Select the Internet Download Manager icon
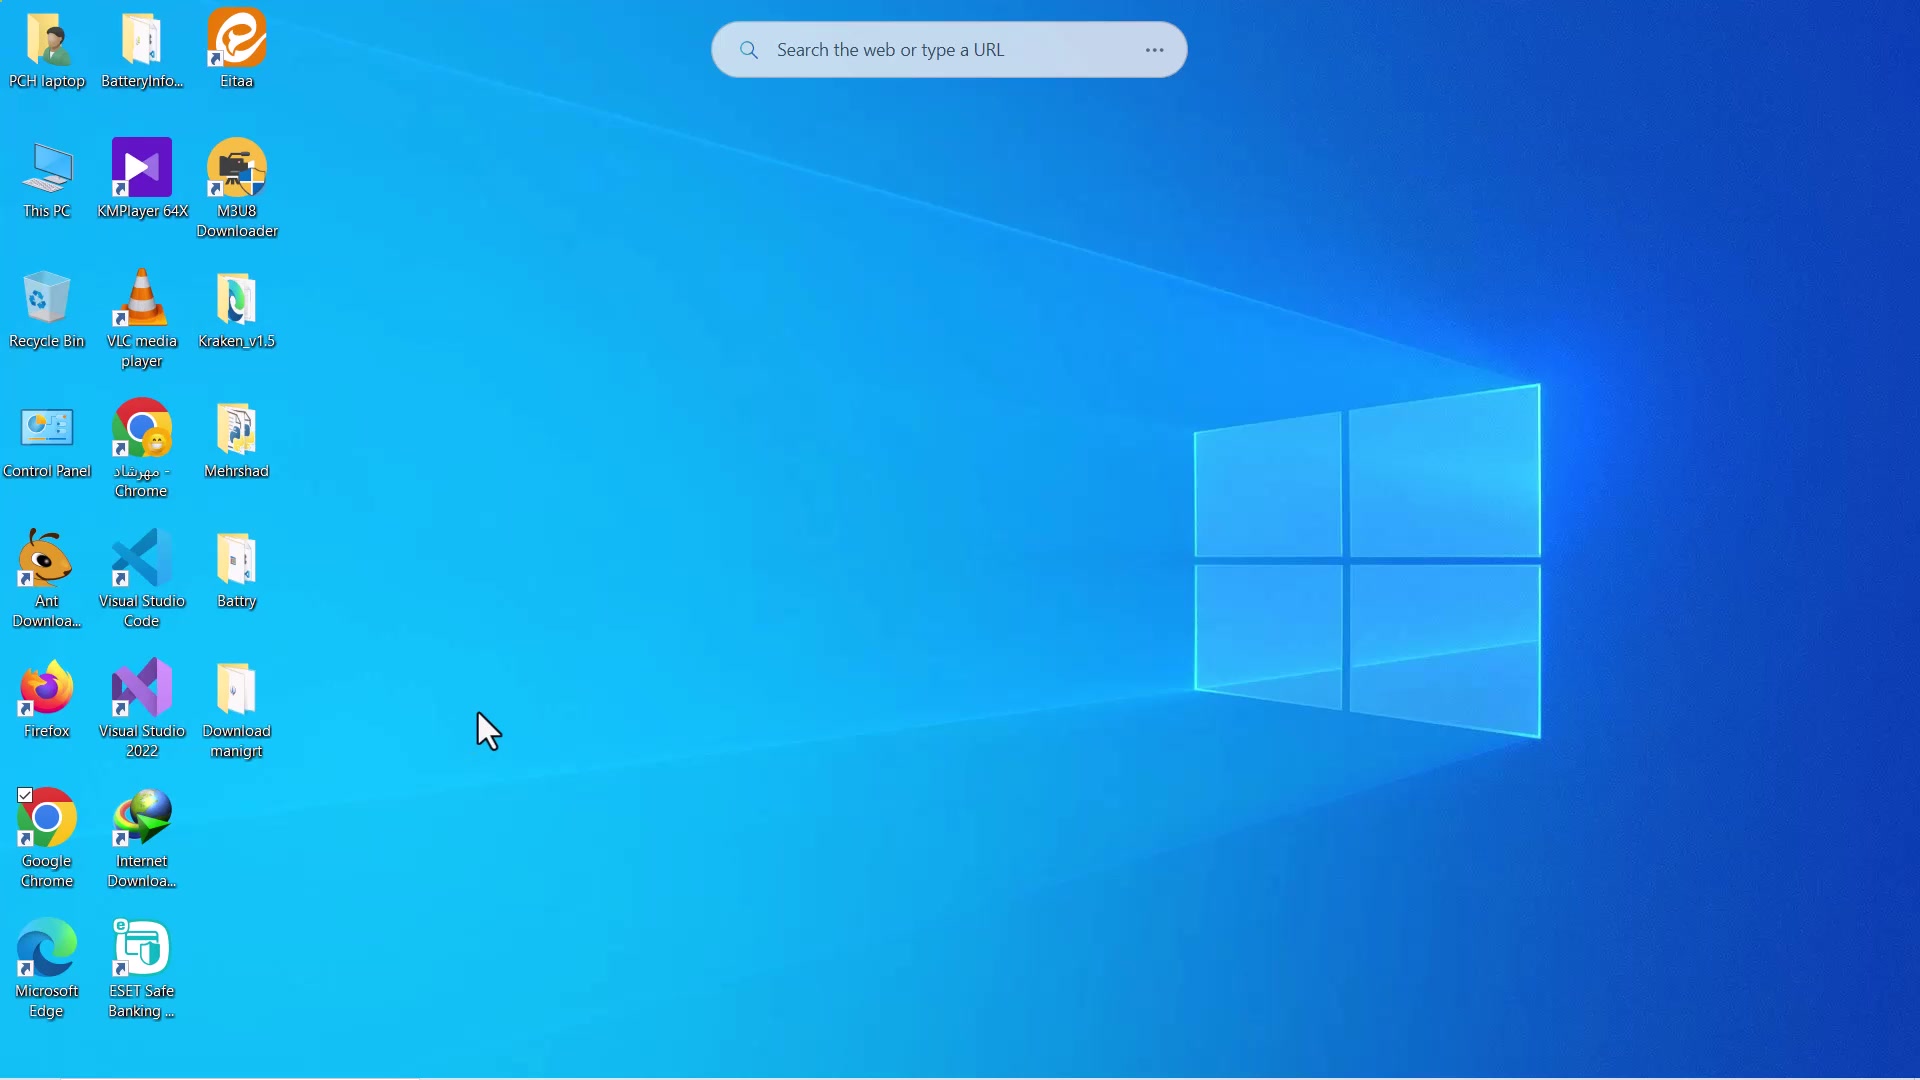Image resolution: width=1920 pixels, height=1080 pixels. click(142, 818)
